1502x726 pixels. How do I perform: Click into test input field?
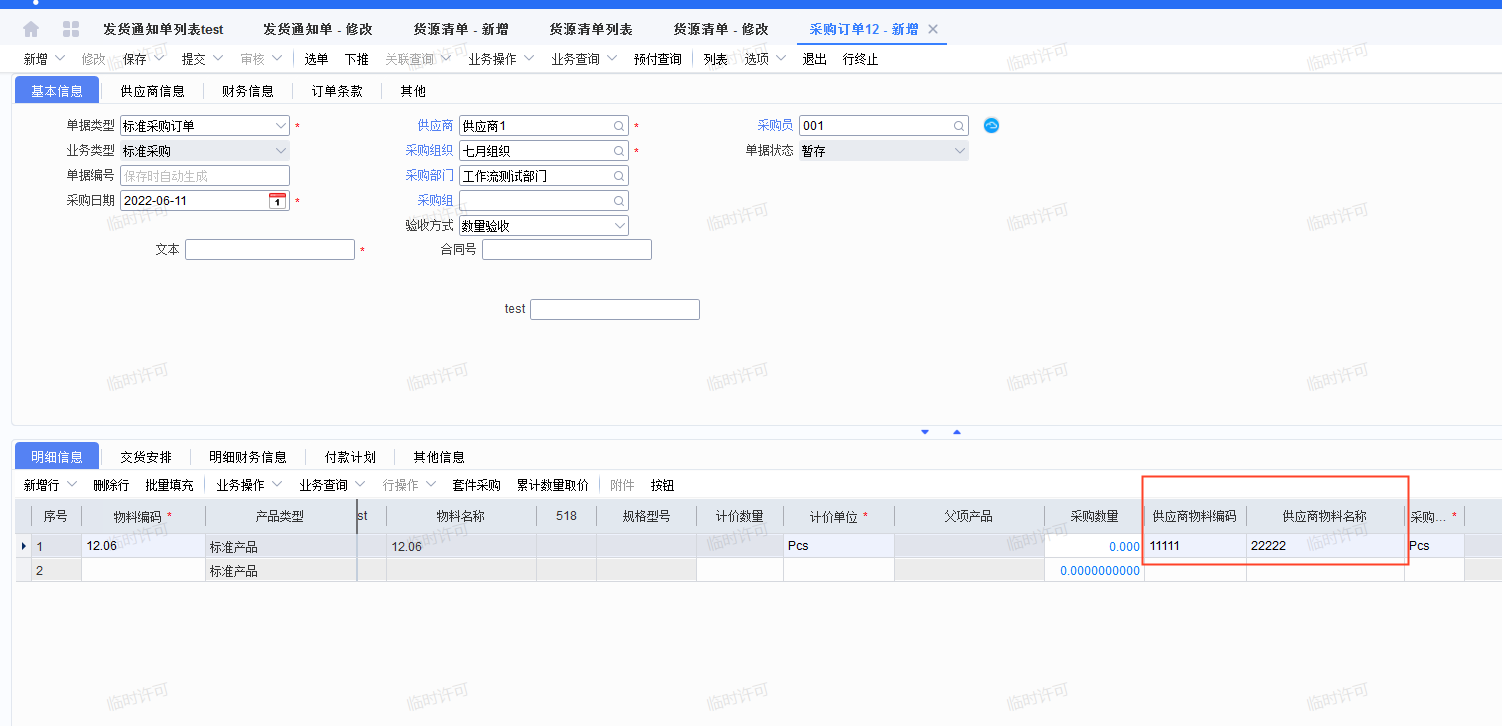click(615, 309)
